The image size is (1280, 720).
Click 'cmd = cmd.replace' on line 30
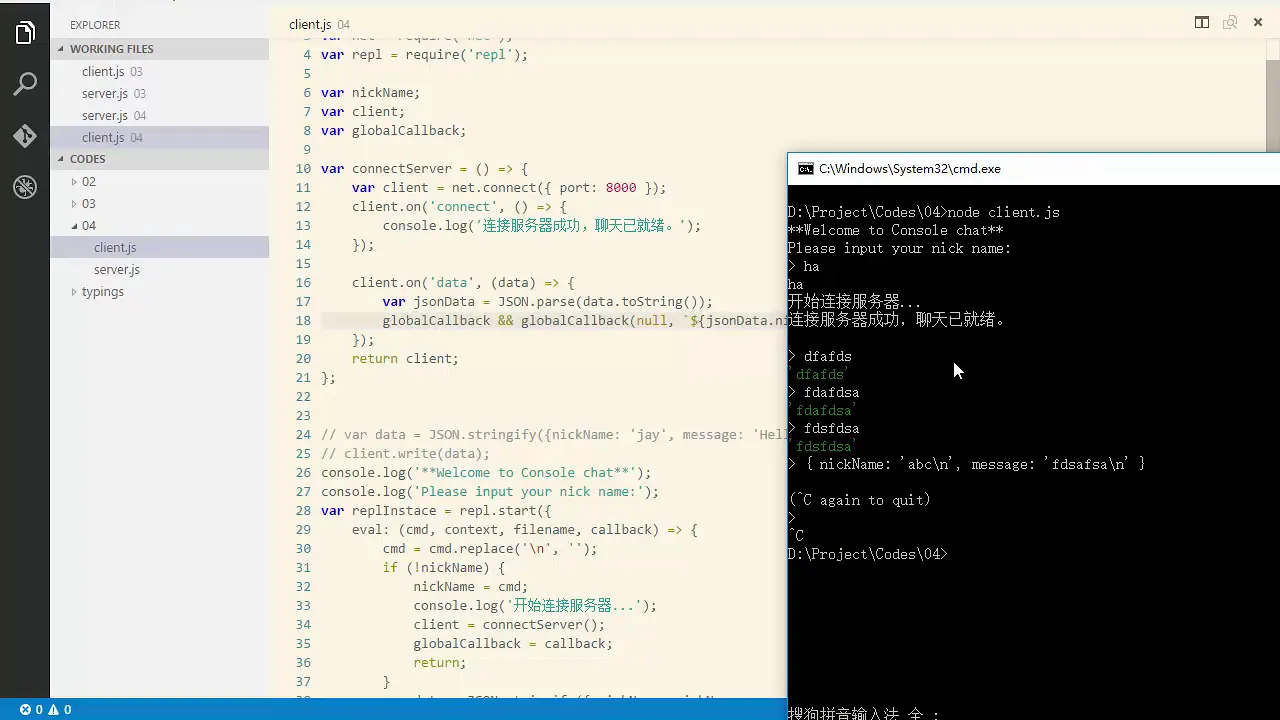pos(489,549)
